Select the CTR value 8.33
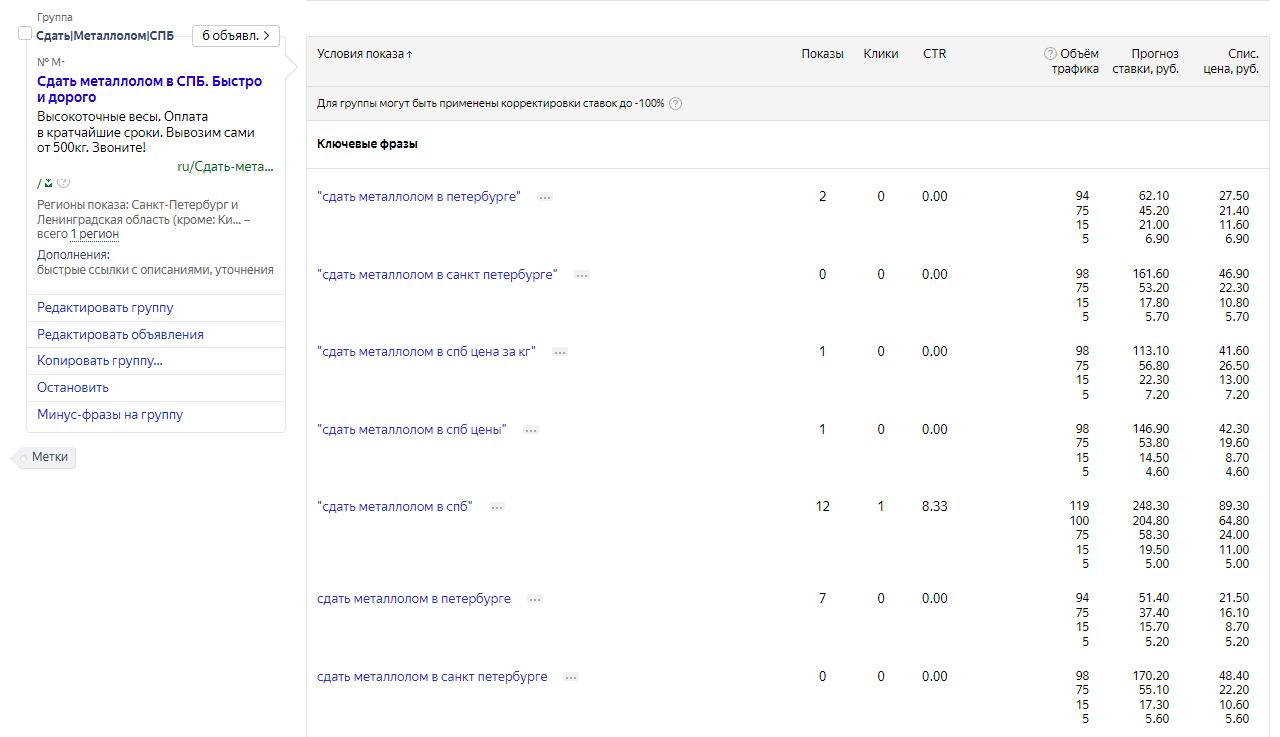The width and height of the screenshot is (1280, 737). (935, 507)
